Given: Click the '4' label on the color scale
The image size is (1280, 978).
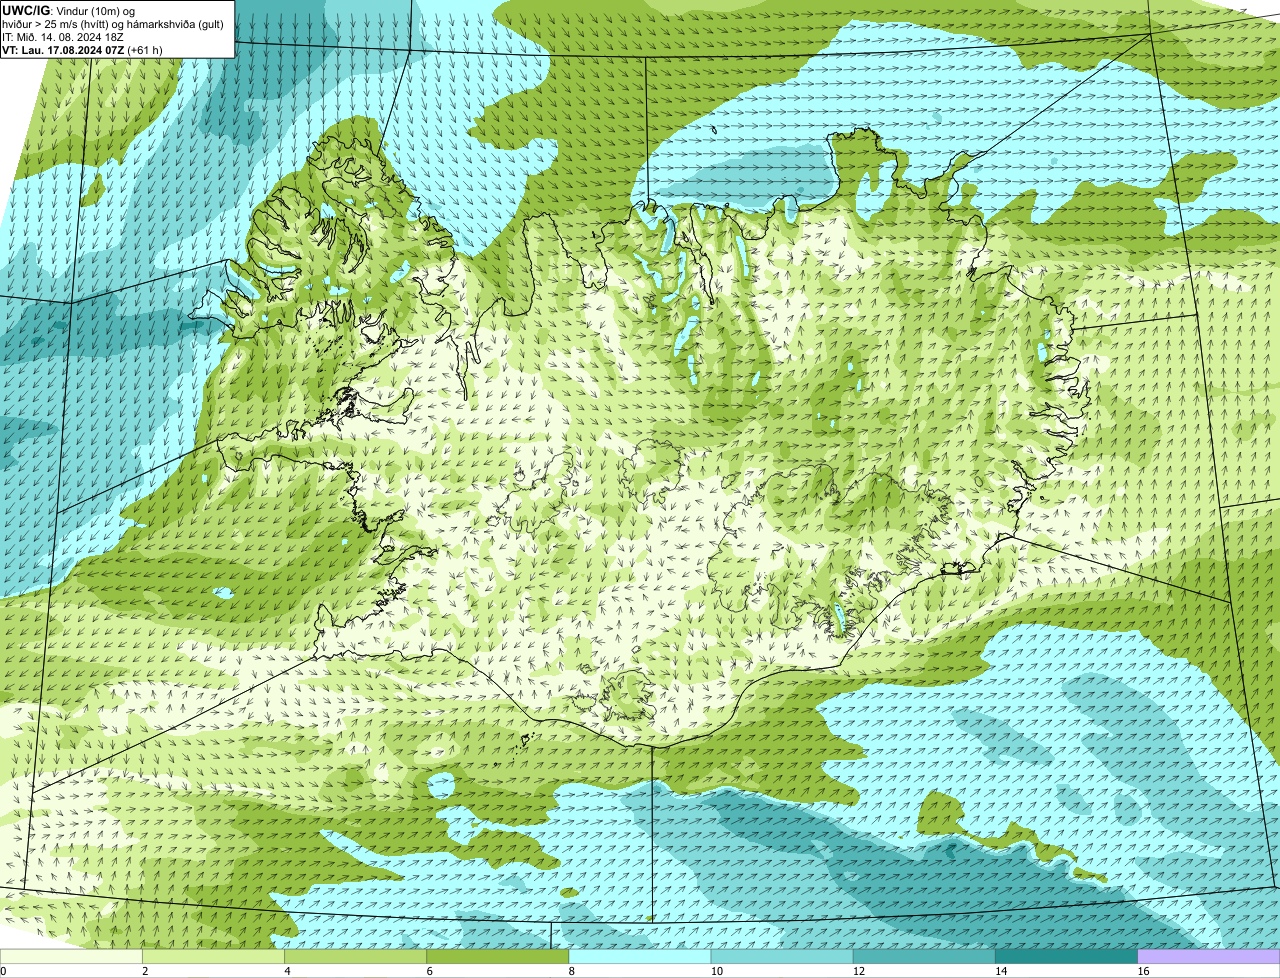Looking at the screenshot, I should [288, 971].
